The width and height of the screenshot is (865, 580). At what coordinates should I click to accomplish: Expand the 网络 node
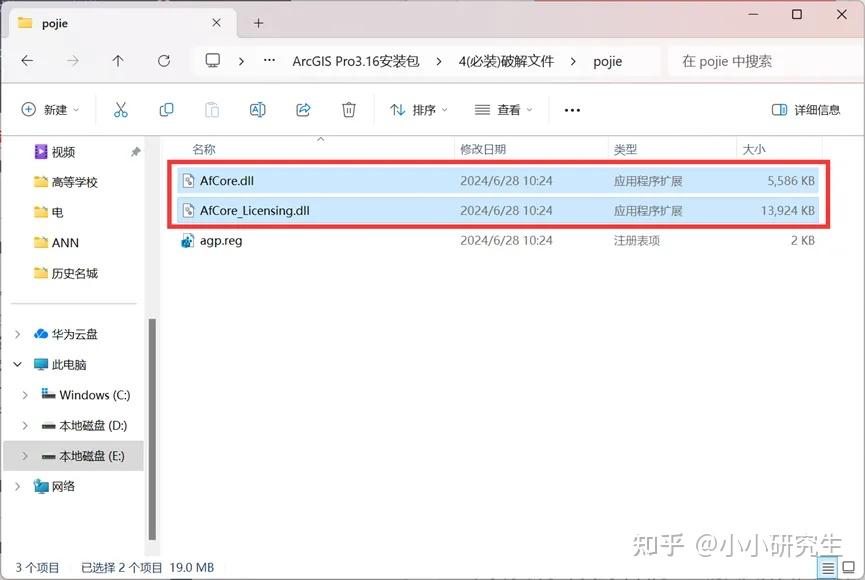[x=18, y=486]
